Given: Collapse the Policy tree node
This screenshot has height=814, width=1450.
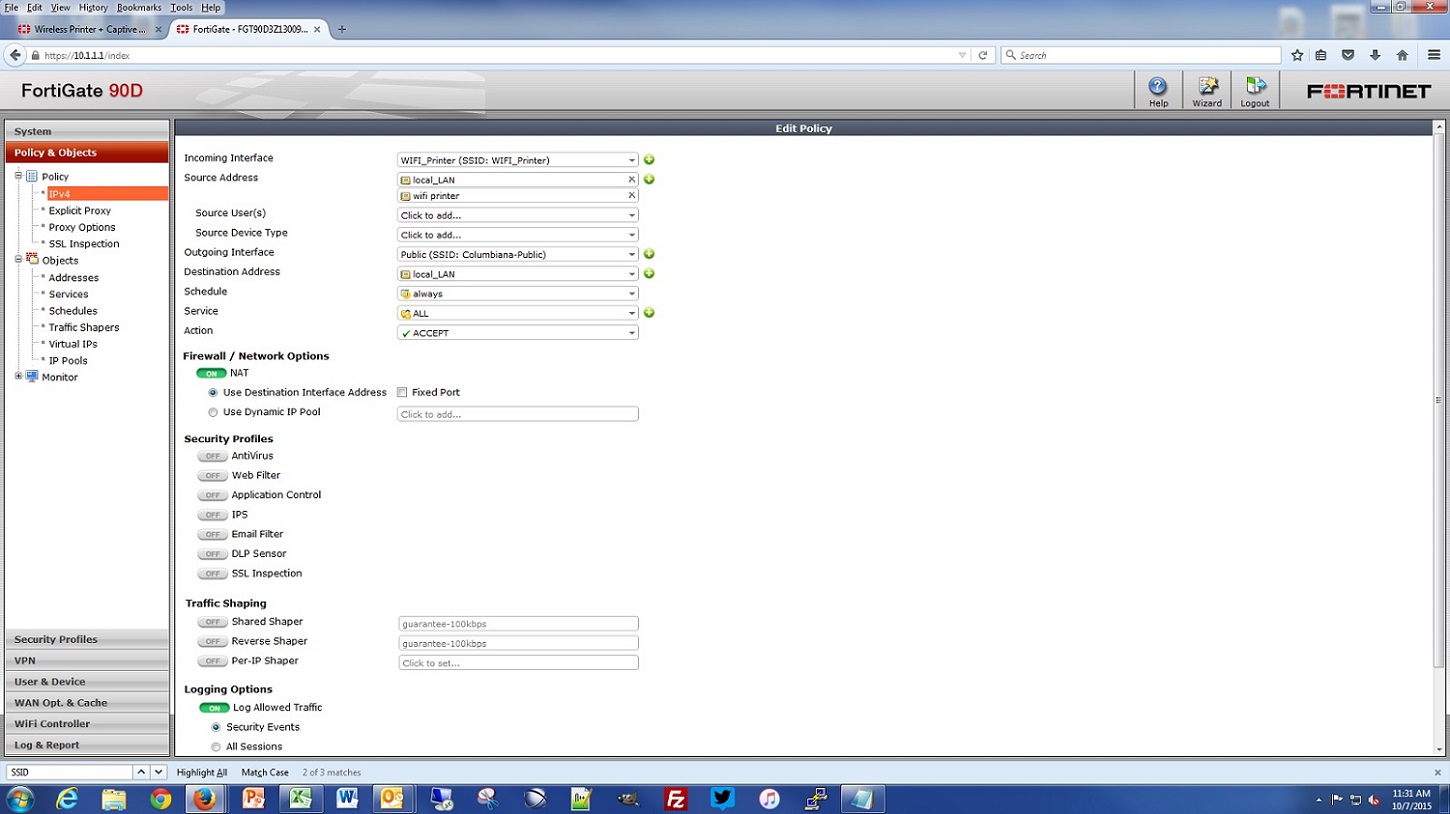Looking at the screenshot, I should (18, 176).
